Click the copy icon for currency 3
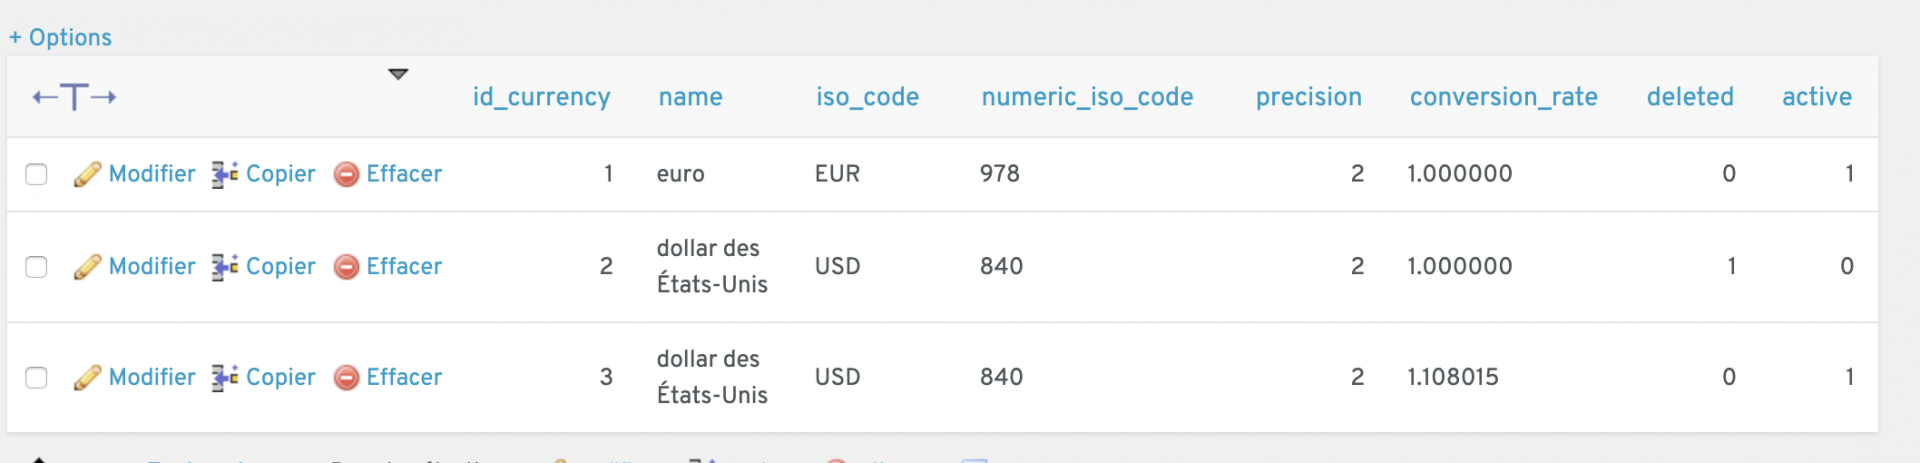Image resolution: width=1920 pixels, height=463 pixels. tap(224, 378)
